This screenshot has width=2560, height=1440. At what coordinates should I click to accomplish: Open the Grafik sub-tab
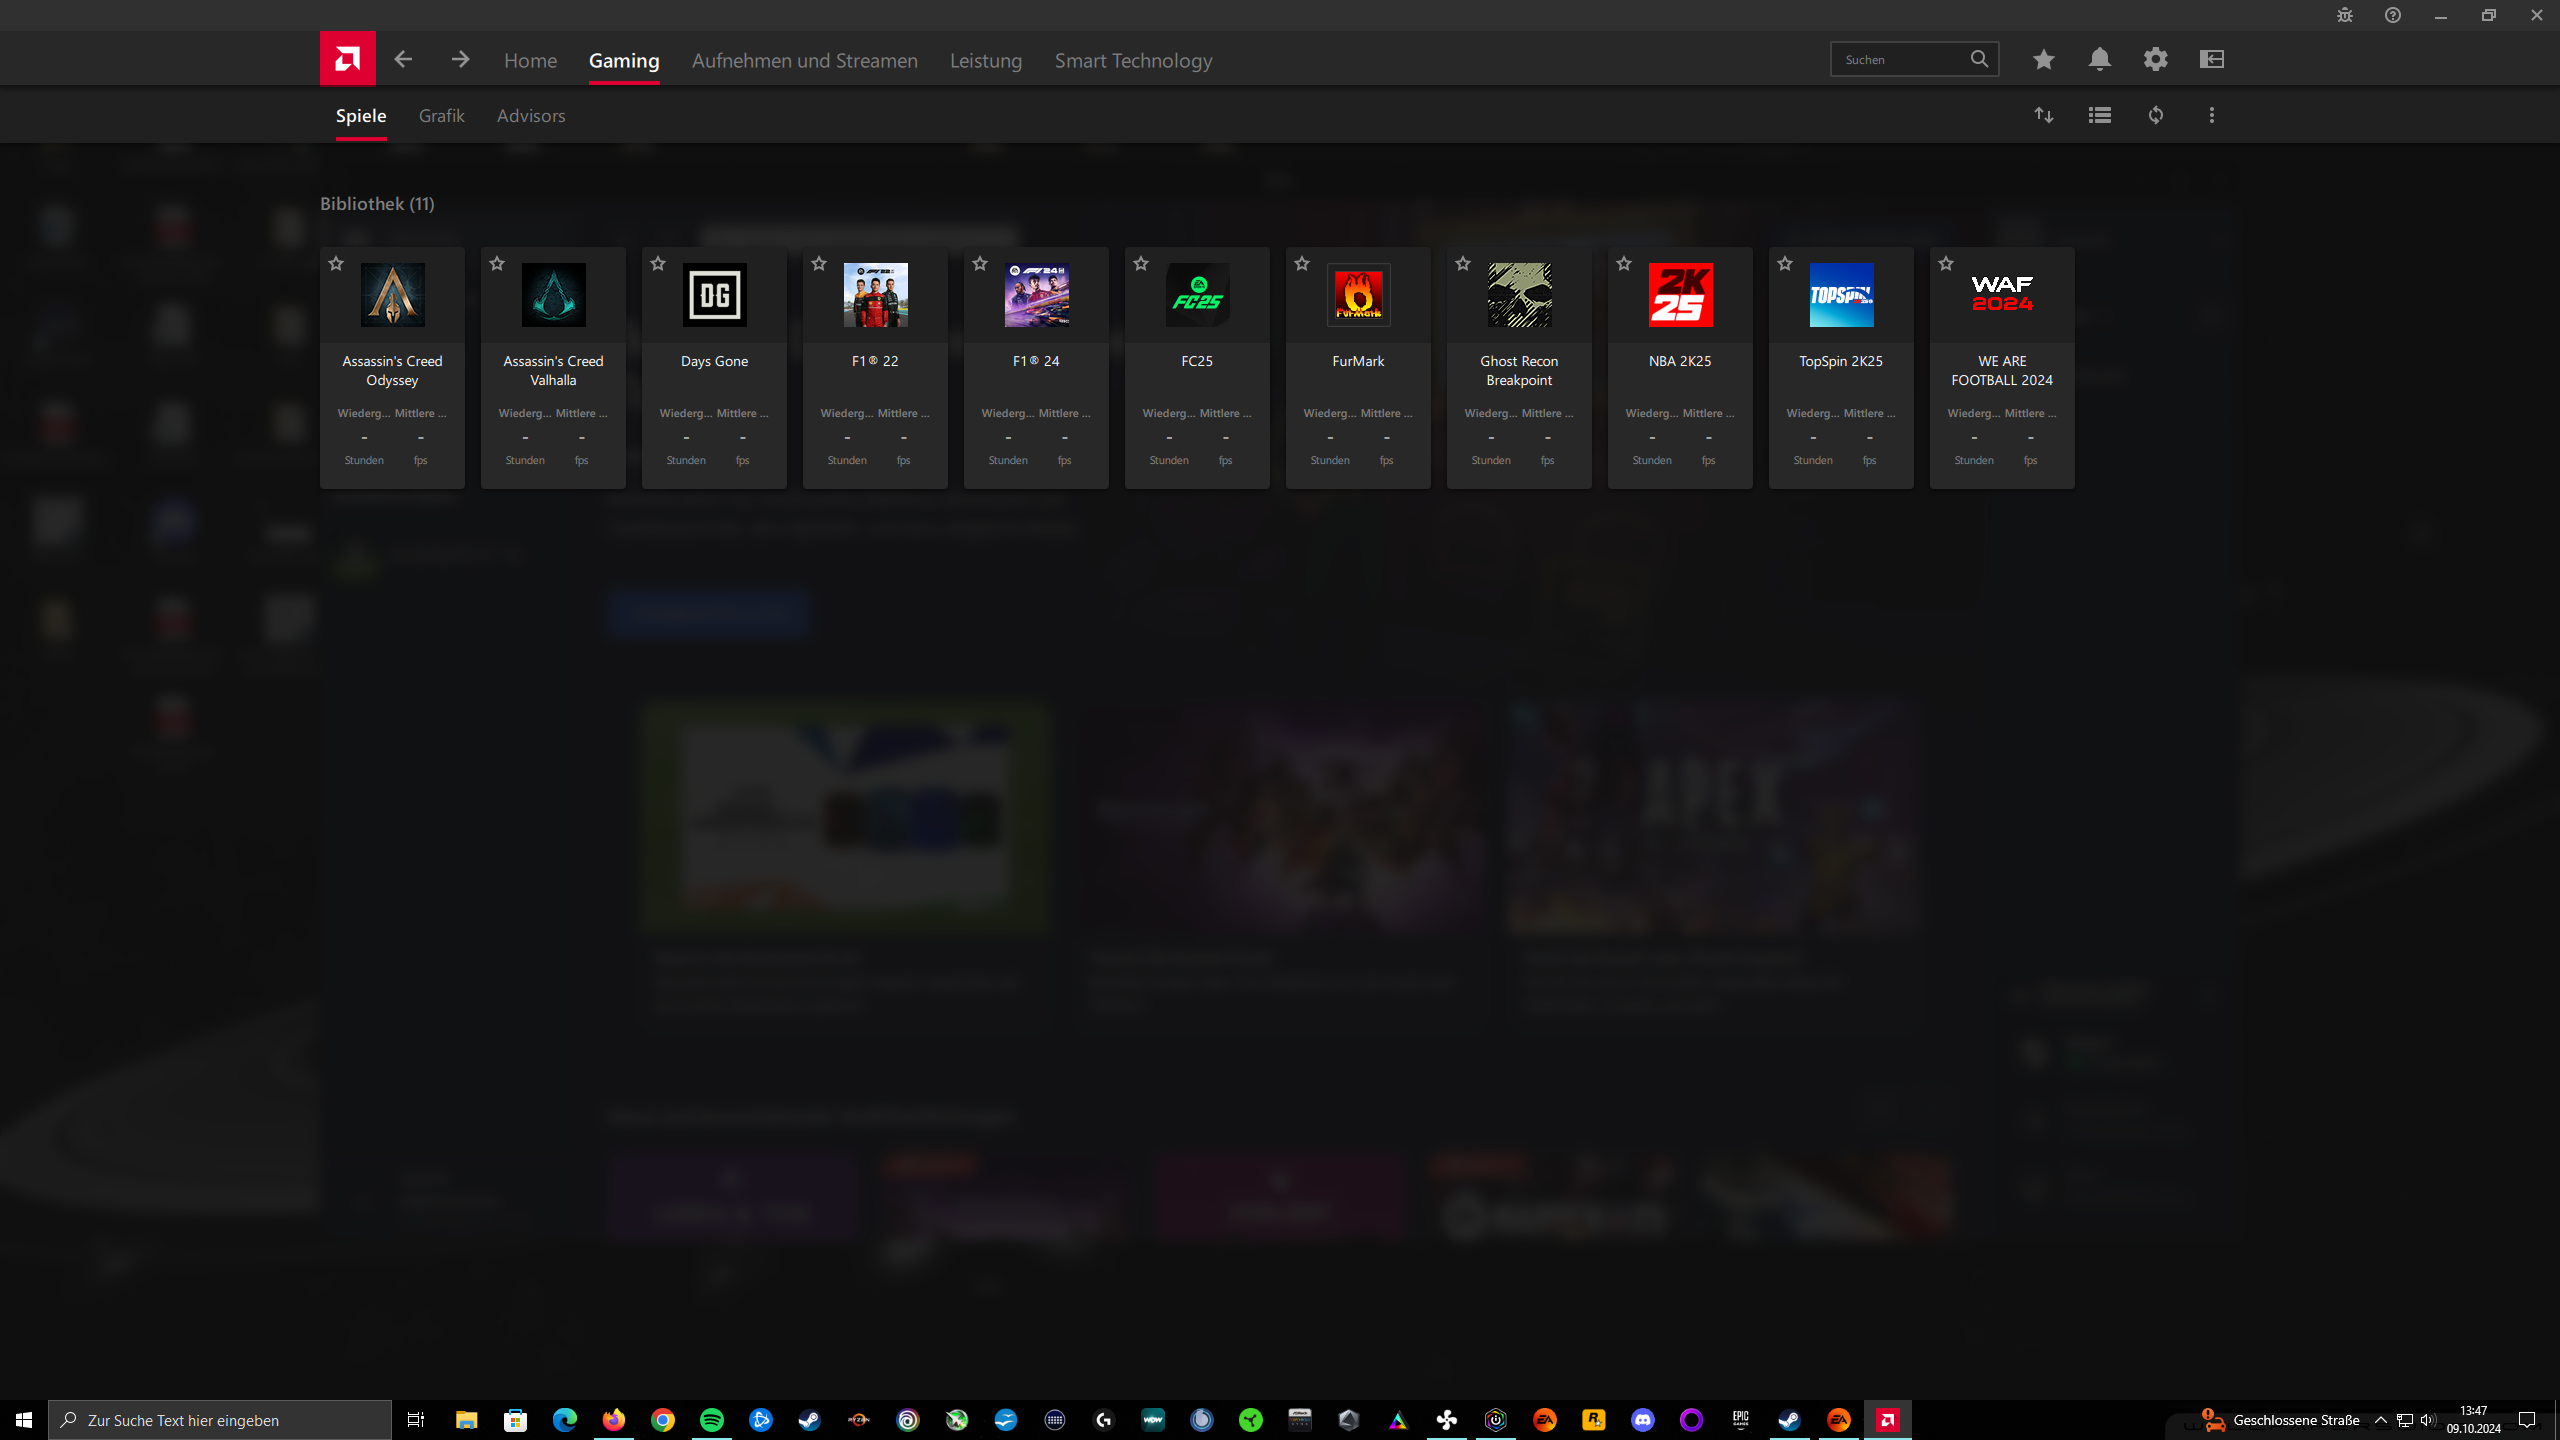pos(441,116)
